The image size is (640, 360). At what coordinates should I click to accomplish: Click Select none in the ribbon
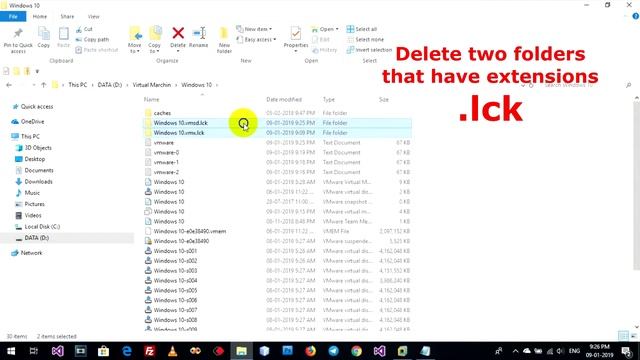[365, 40]
